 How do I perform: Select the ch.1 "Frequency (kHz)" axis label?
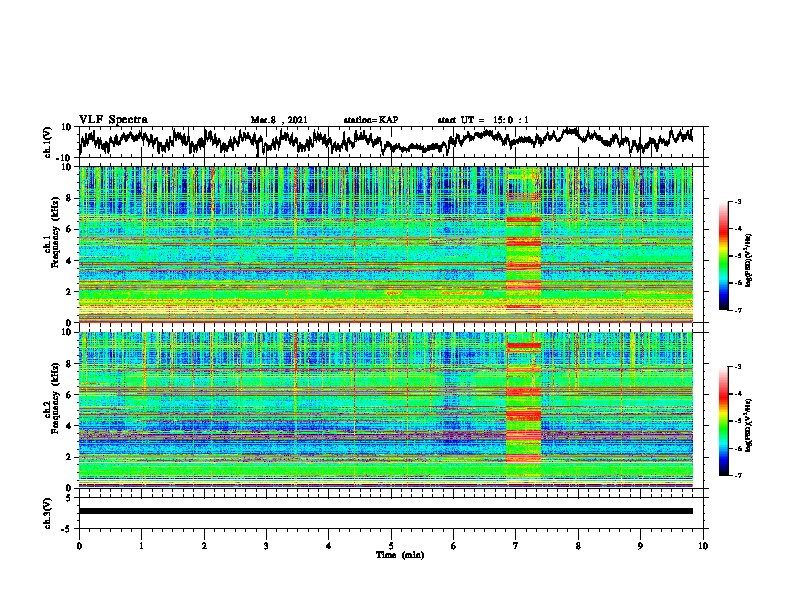click(55, 233)
